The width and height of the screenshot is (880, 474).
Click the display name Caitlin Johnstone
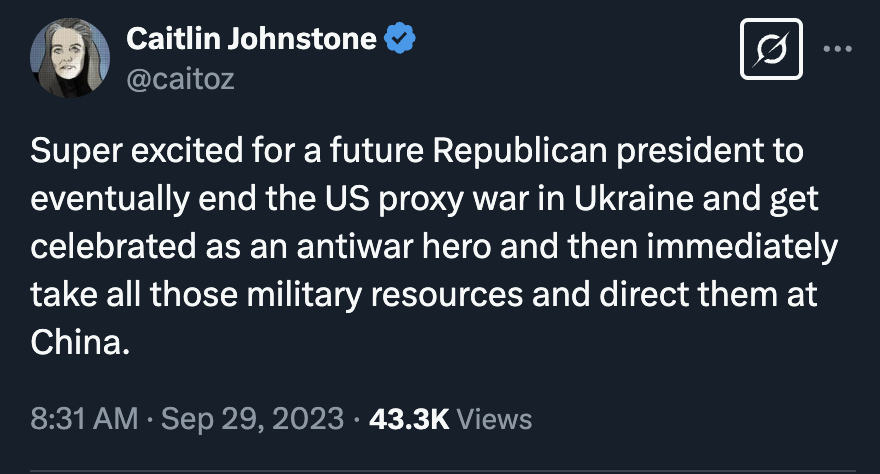coord(252,39)
